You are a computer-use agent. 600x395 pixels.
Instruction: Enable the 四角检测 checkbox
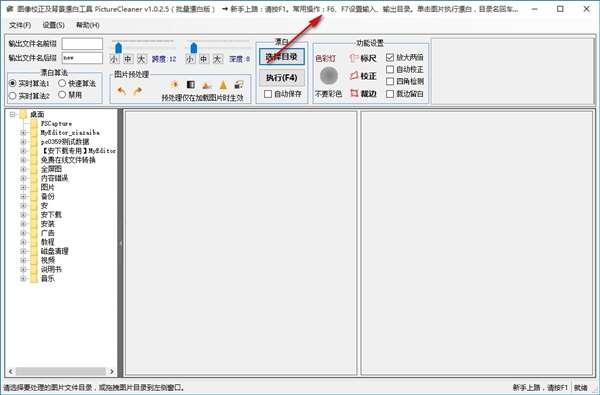[390, 81]
